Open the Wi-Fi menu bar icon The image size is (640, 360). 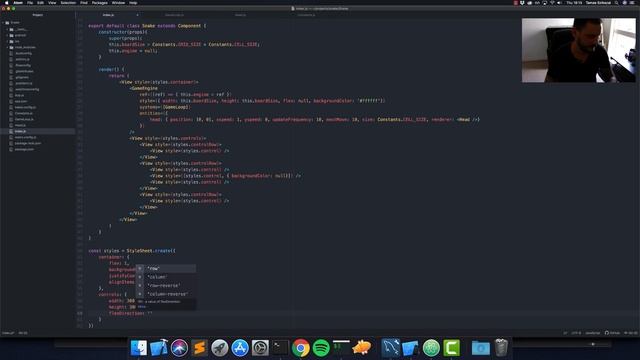click(x=552, y=3)
